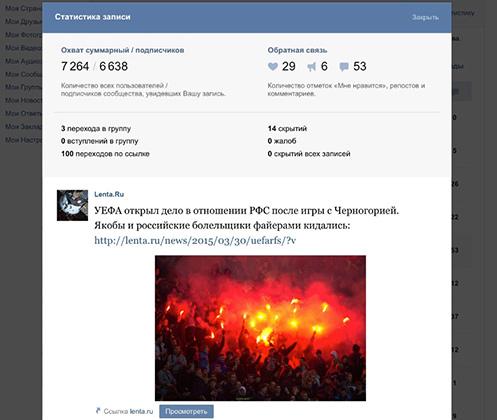Click the 14 скрытий statistic
The image size is (497, 420).
point(287,129)
